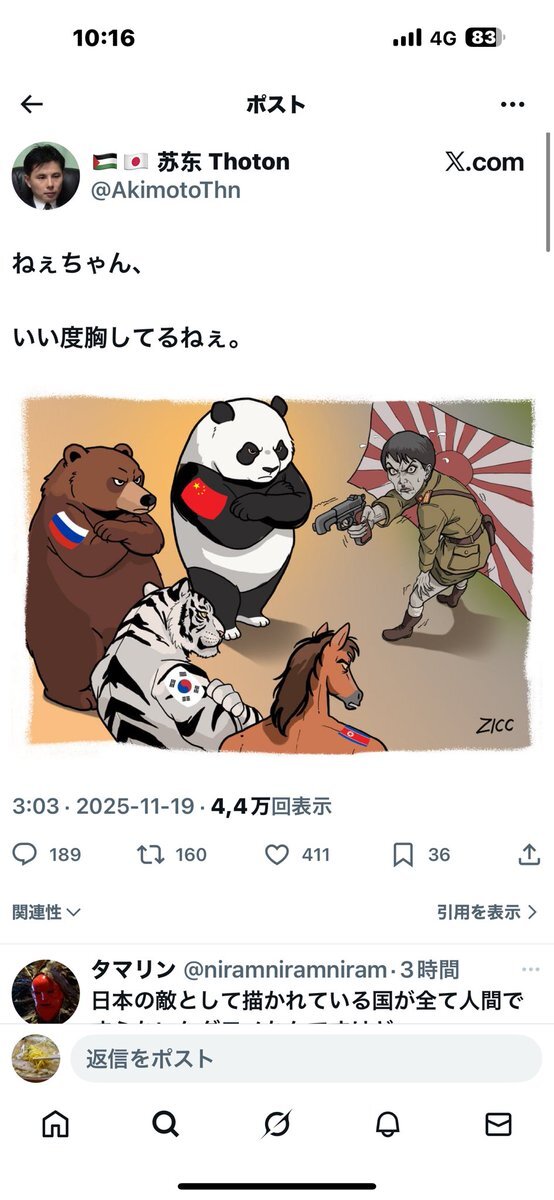
Task: Tap the post author's profile picture
Action: coord(46,175)
